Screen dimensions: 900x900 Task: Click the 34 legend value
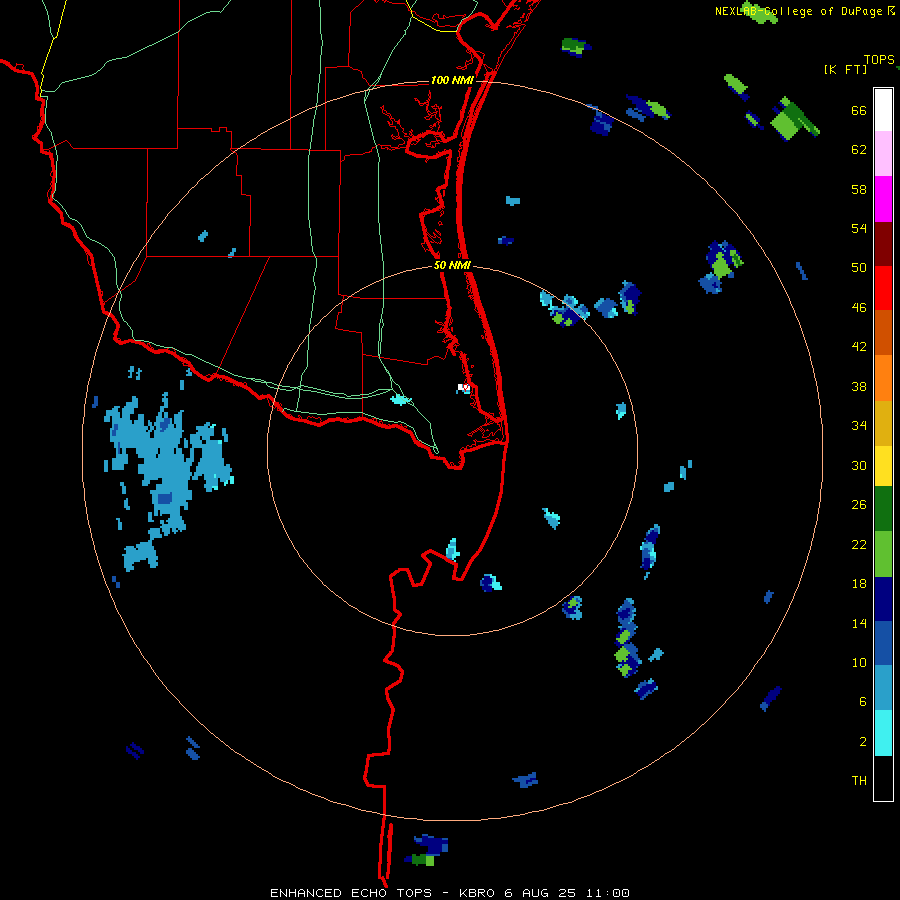(859, 426)
